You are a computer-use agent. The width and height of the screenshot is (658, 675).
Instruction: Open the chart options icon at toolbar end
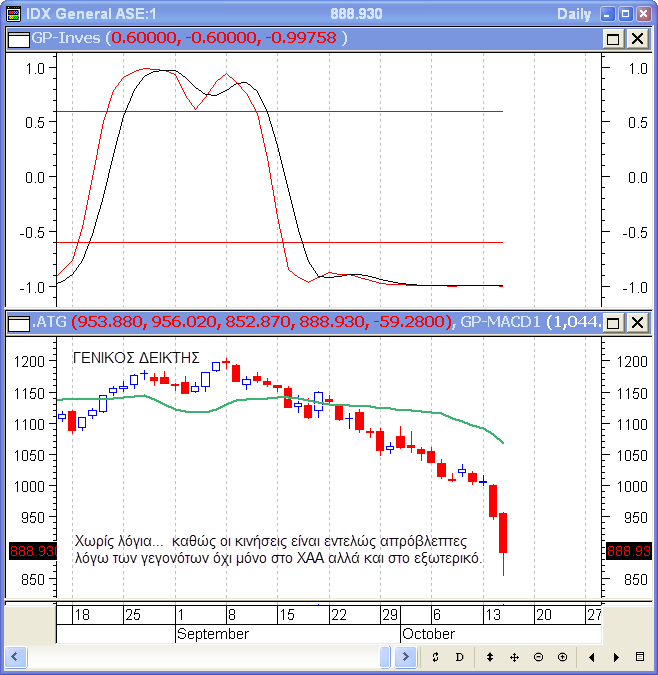(x=640, y=657)
